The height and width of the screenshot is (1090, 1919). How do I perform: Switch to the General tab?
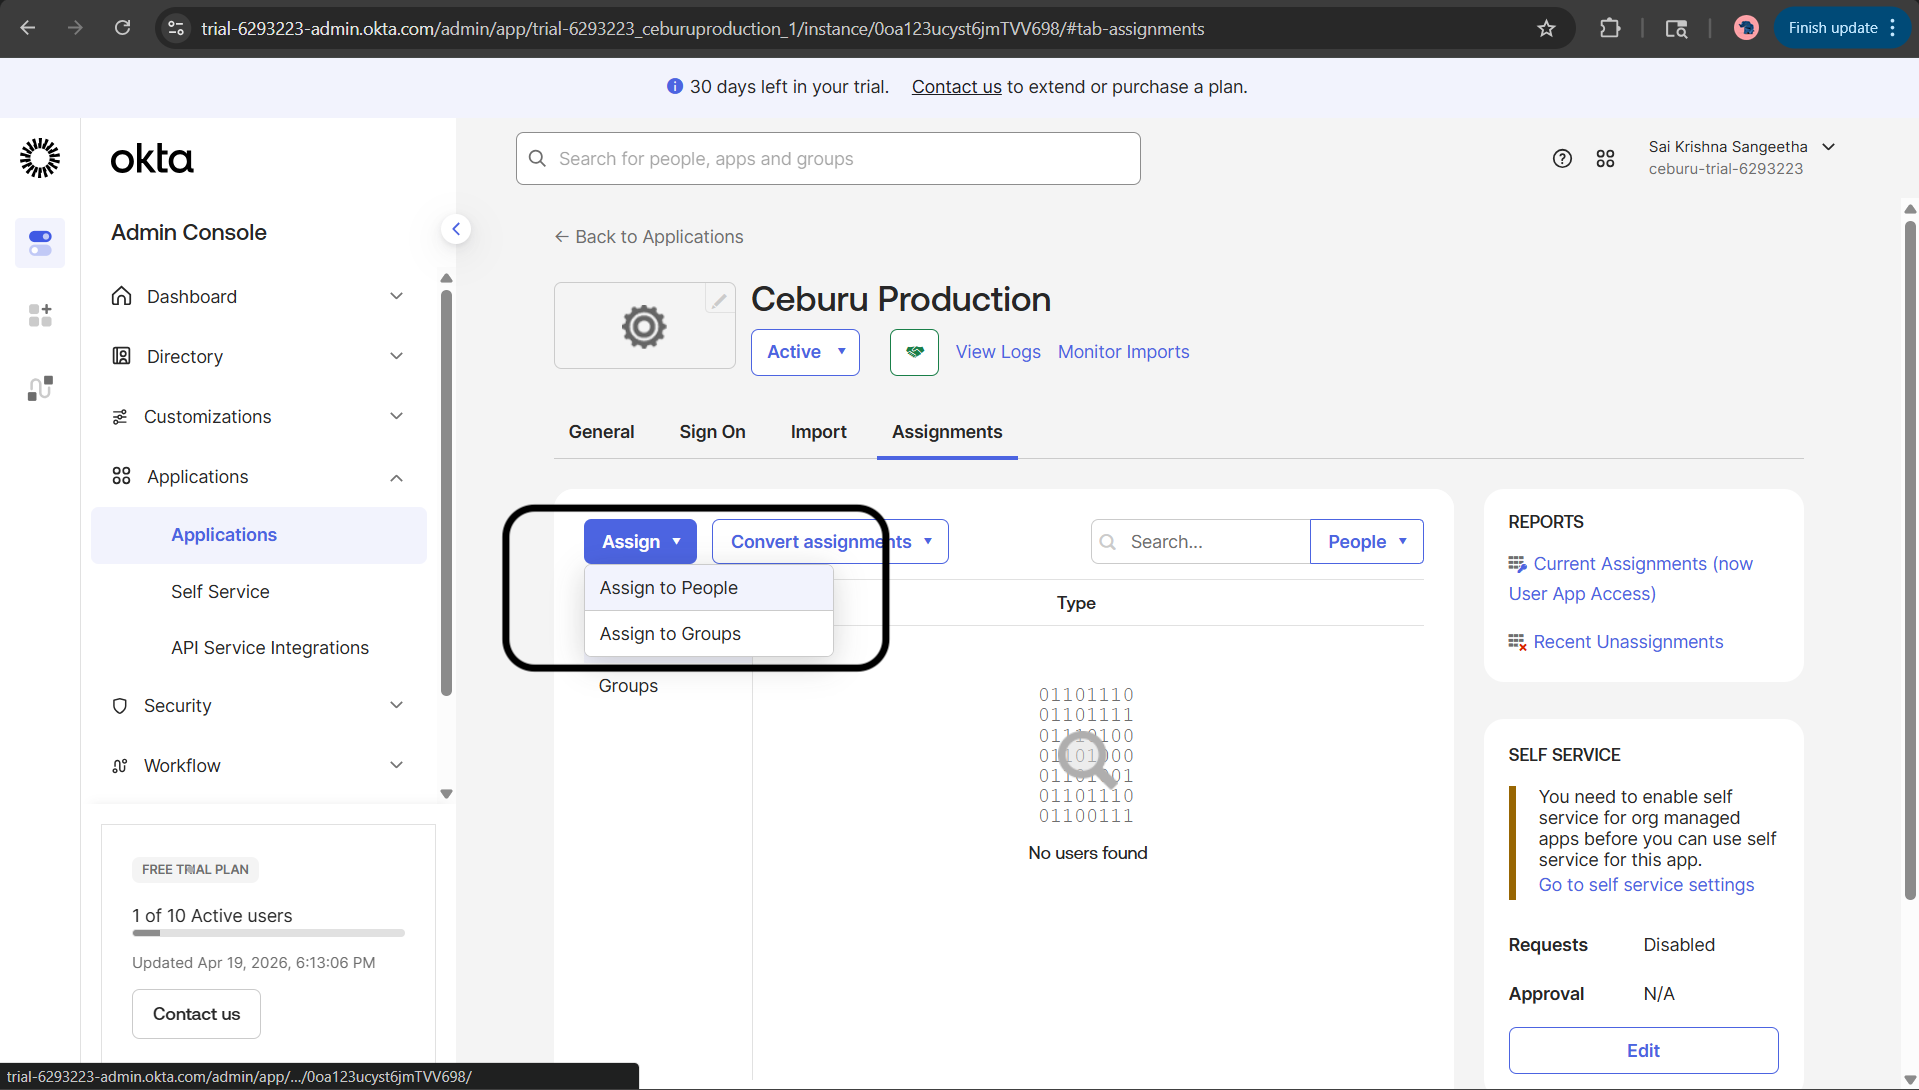point(601,432)
